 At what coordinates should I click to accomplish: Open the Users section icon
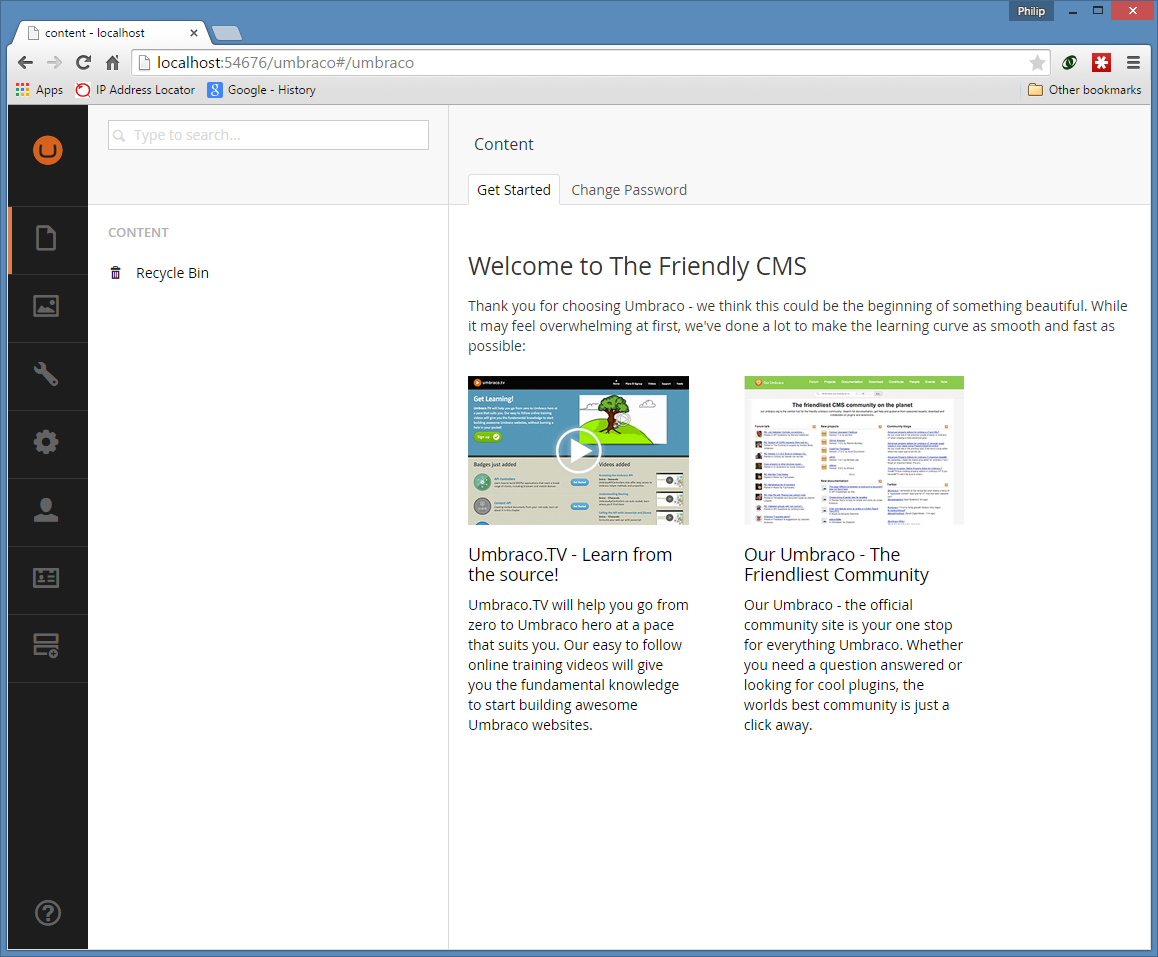tap(46, 510)
